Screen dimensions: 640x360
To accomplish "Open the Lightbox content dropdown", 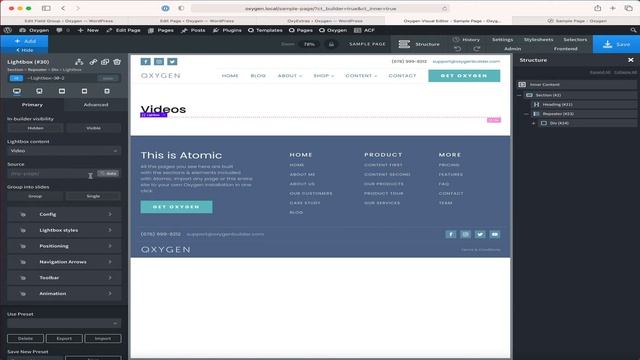I will click(64, 151).
